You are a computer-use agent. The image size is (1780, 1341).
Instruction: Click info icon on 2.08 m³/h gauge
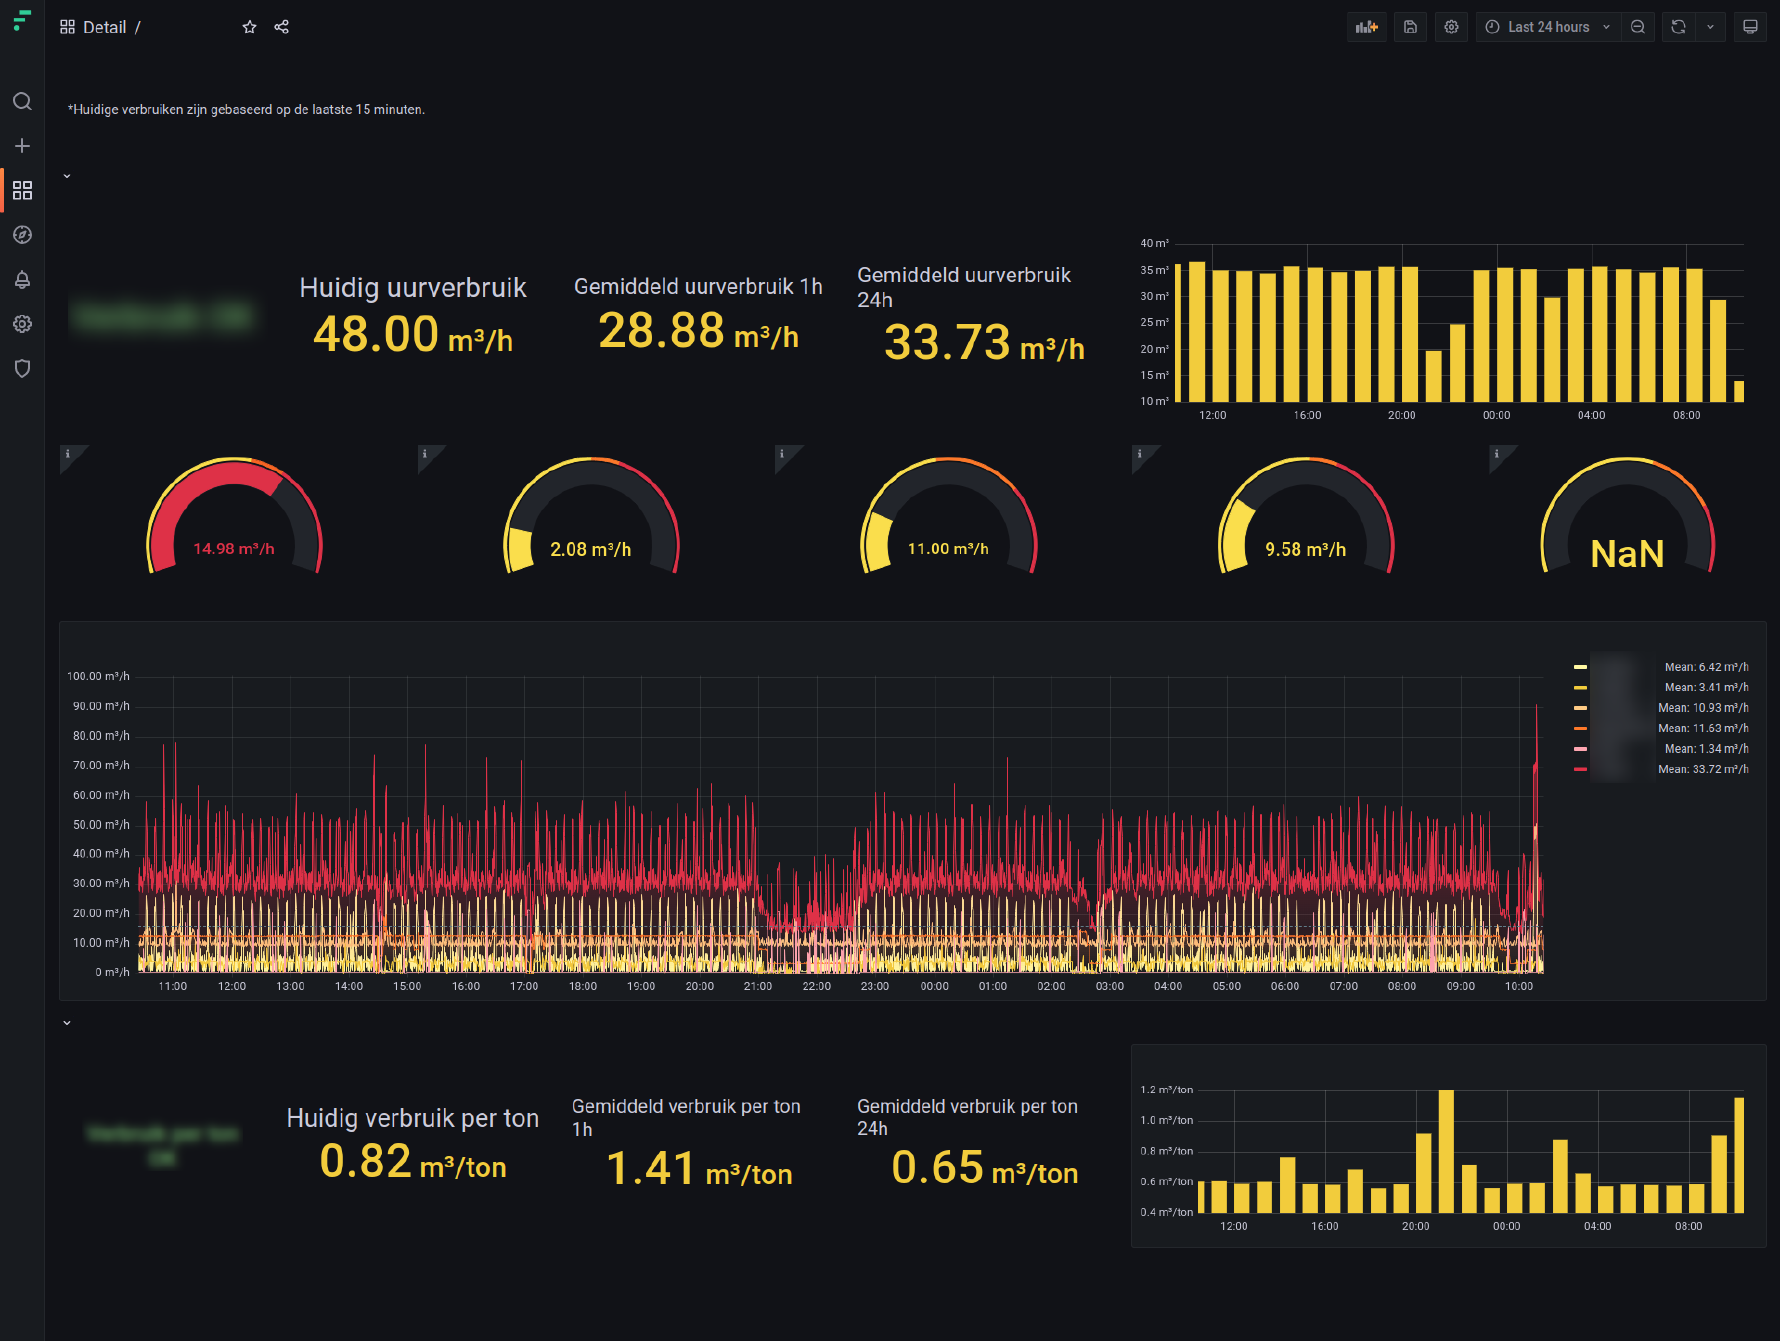425,454
